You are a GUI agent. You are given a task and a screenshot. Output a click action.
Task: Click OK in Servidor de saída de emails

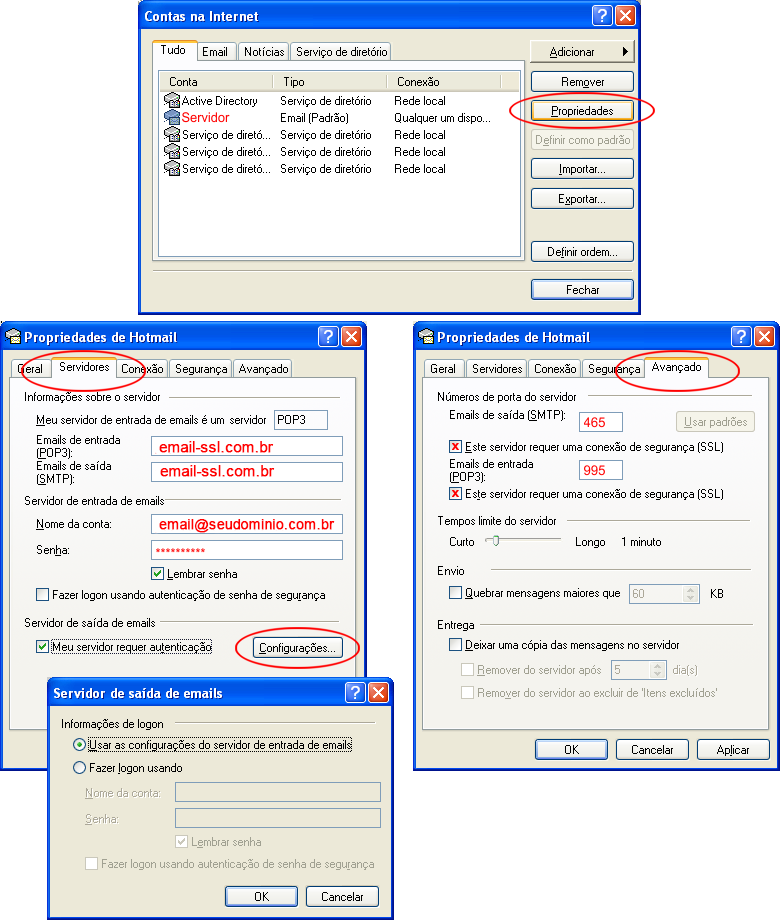click(x=261, y=896)
